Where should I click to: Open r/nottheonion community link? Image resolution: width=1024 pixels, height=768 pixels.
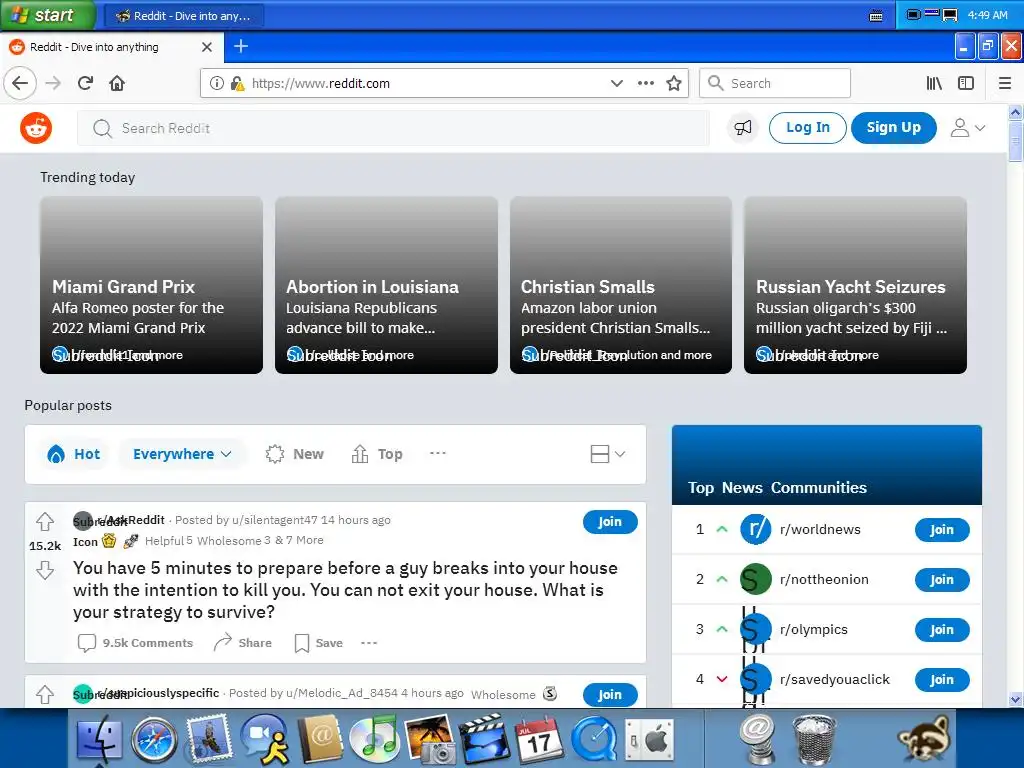pos(824,579)
